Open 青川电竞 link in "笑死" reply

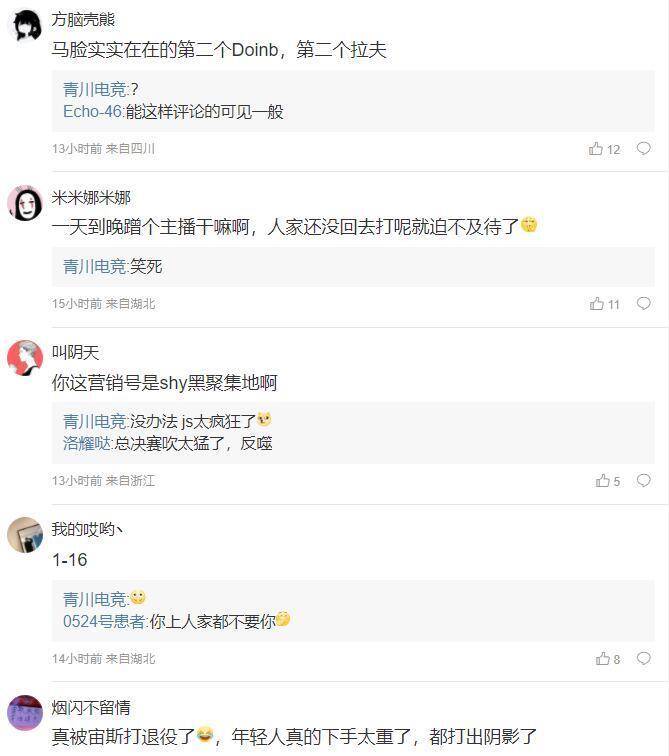tap(95, 266)
